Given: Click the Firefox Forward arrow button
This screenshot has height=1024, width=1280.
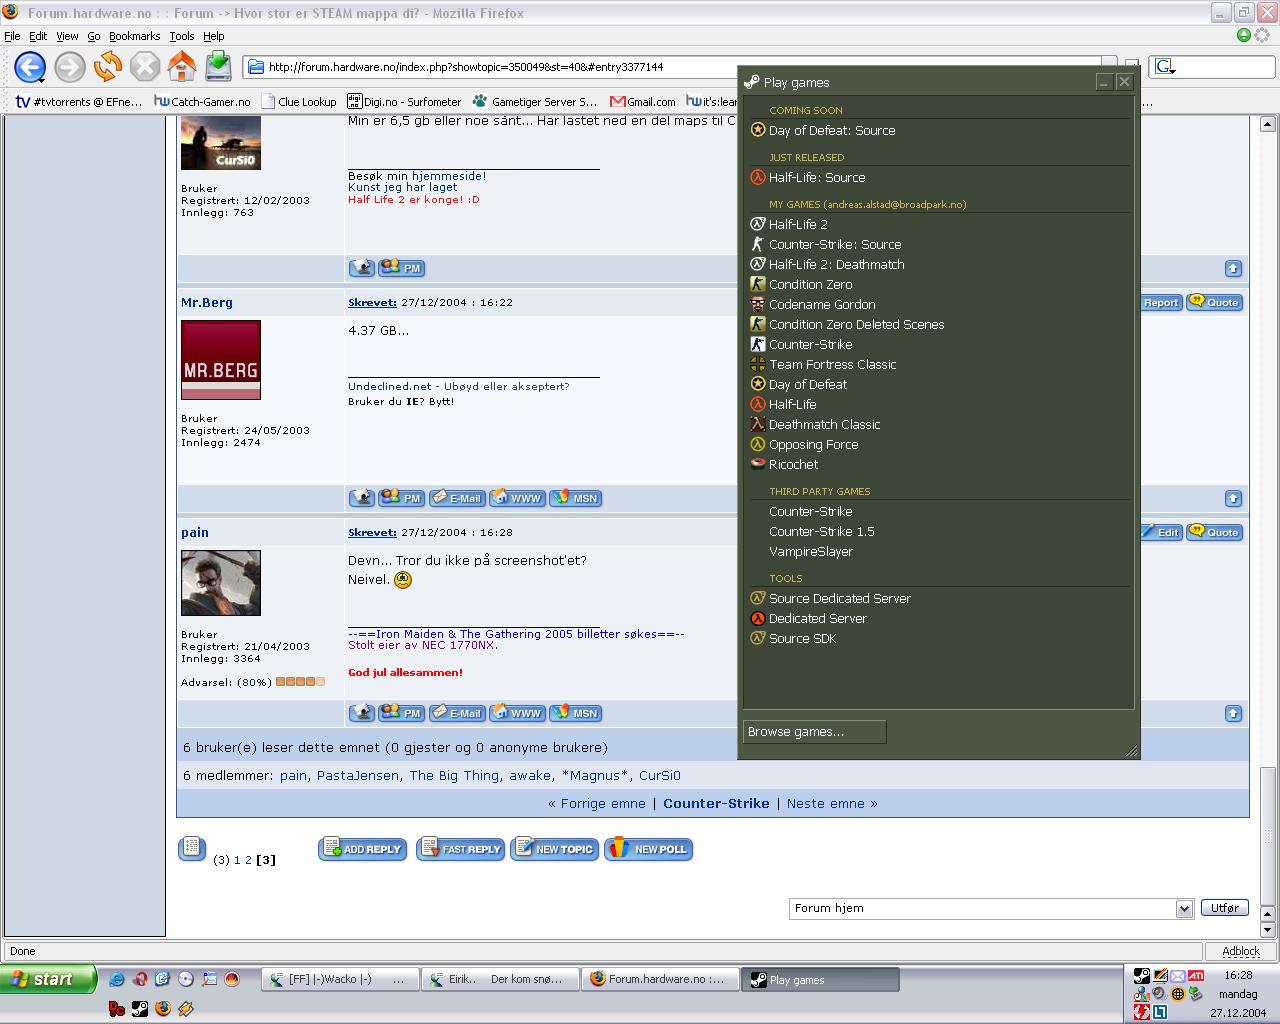Looking at the screenshot, I should [x=69, y=67].
